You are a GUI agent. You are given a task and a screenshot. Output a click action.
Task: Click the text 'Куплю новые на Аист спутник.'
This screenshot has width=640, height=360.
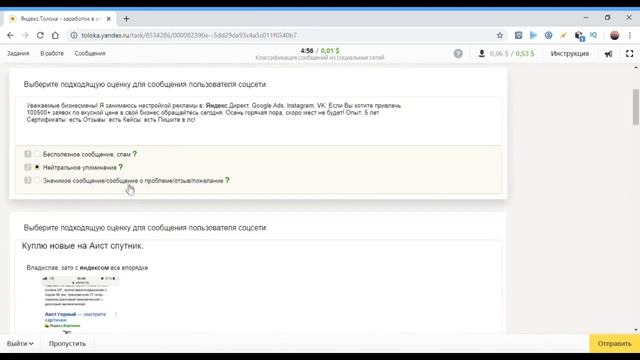[x=82, y=246]
